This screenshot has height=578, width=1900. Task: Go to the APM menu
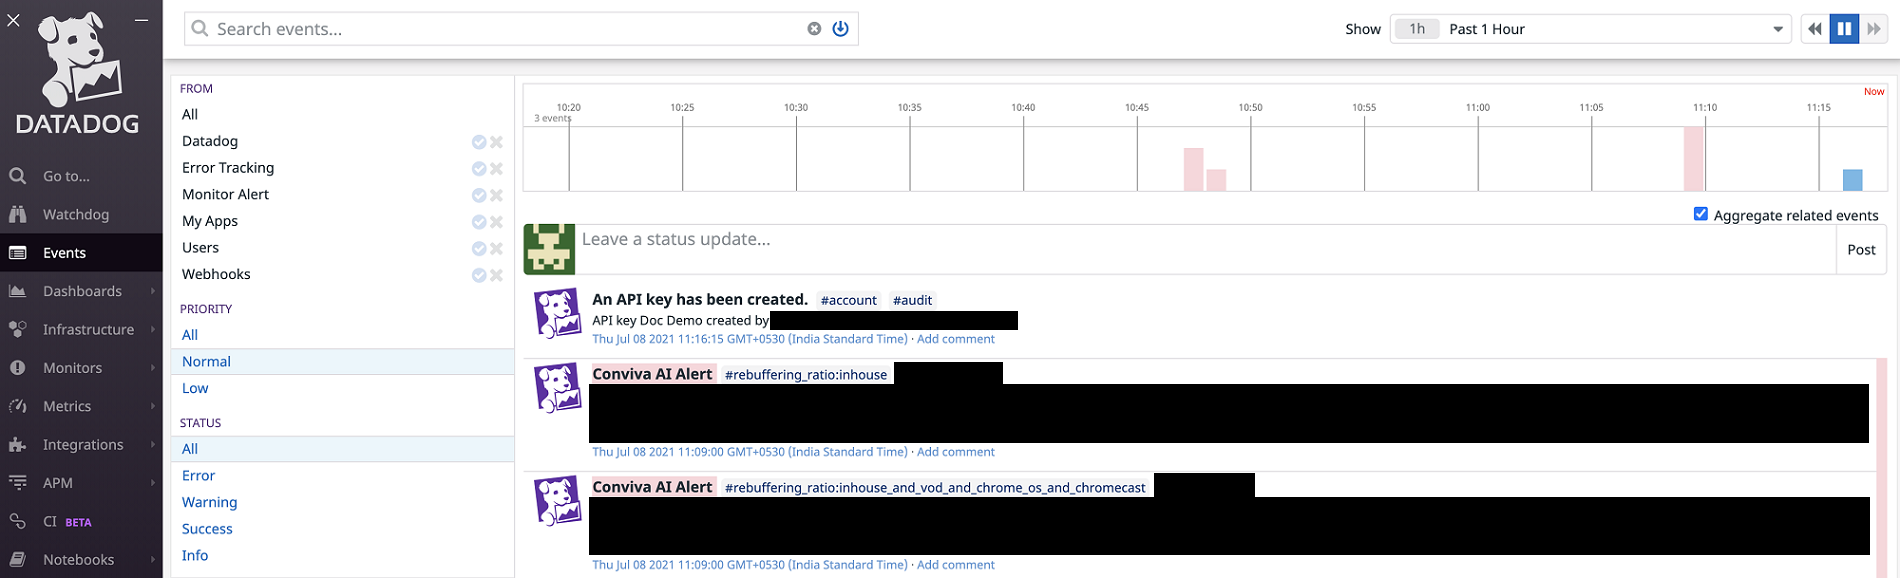click(x=58, y=483)
